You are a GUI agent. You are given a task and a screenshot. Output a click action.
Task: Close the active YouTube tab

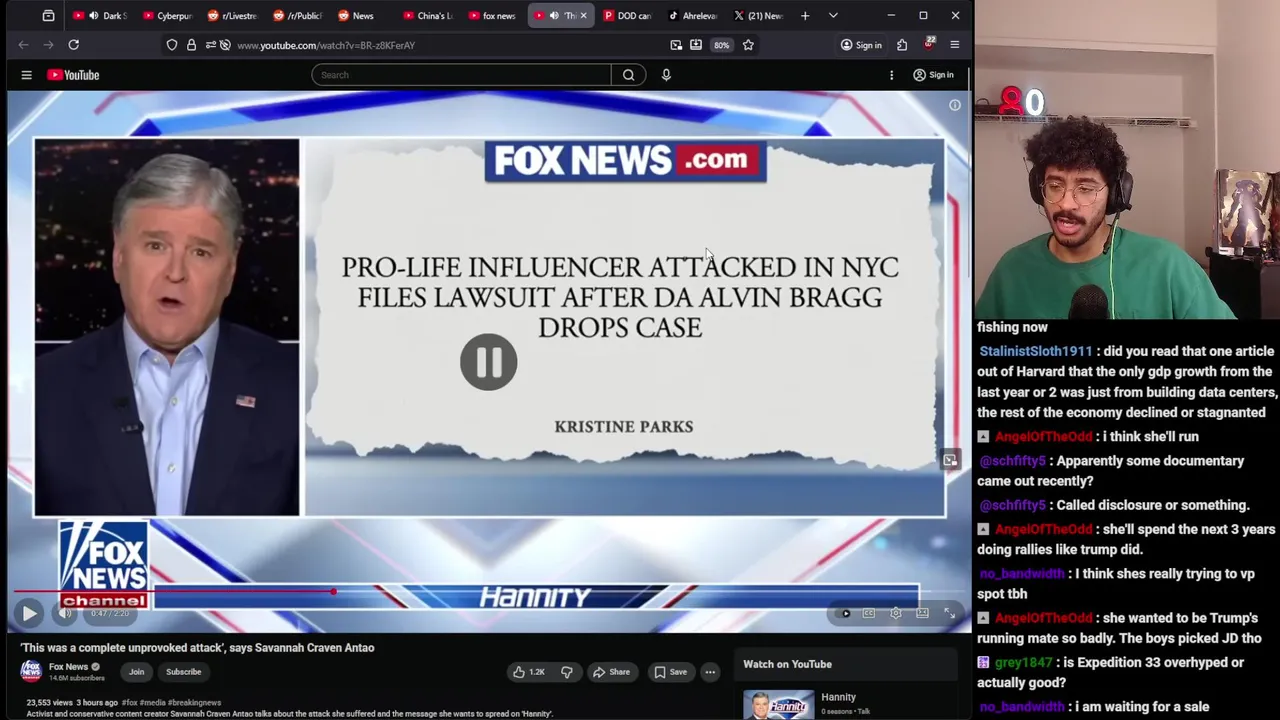click(583, 16)
